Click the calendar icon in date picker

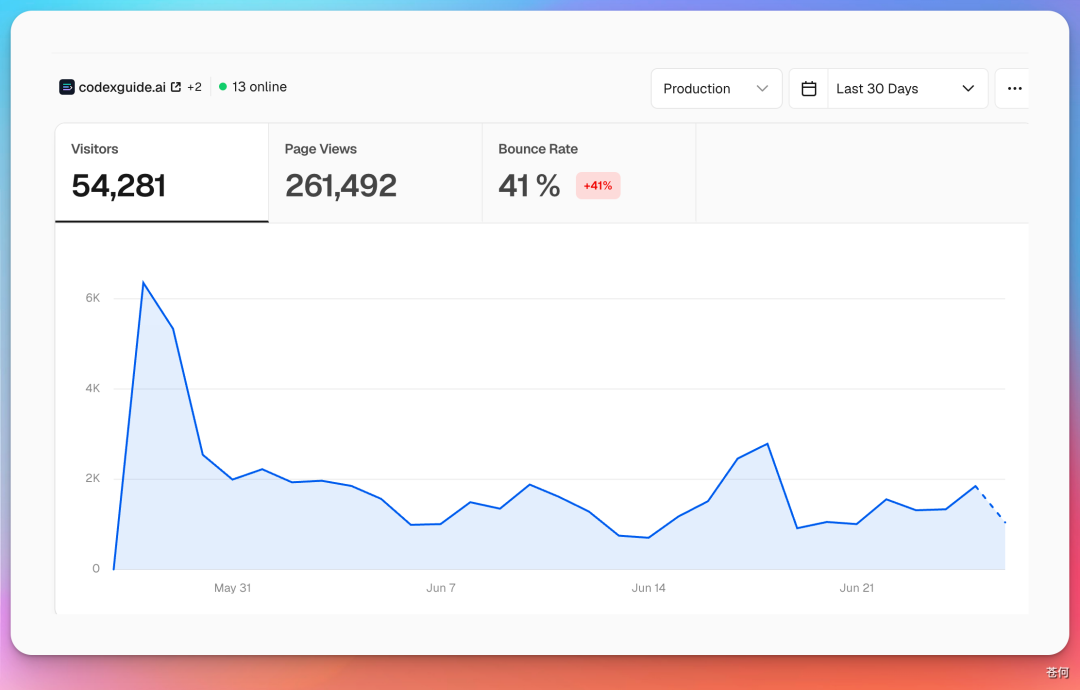pyautogui.click(x=809, y=88)
